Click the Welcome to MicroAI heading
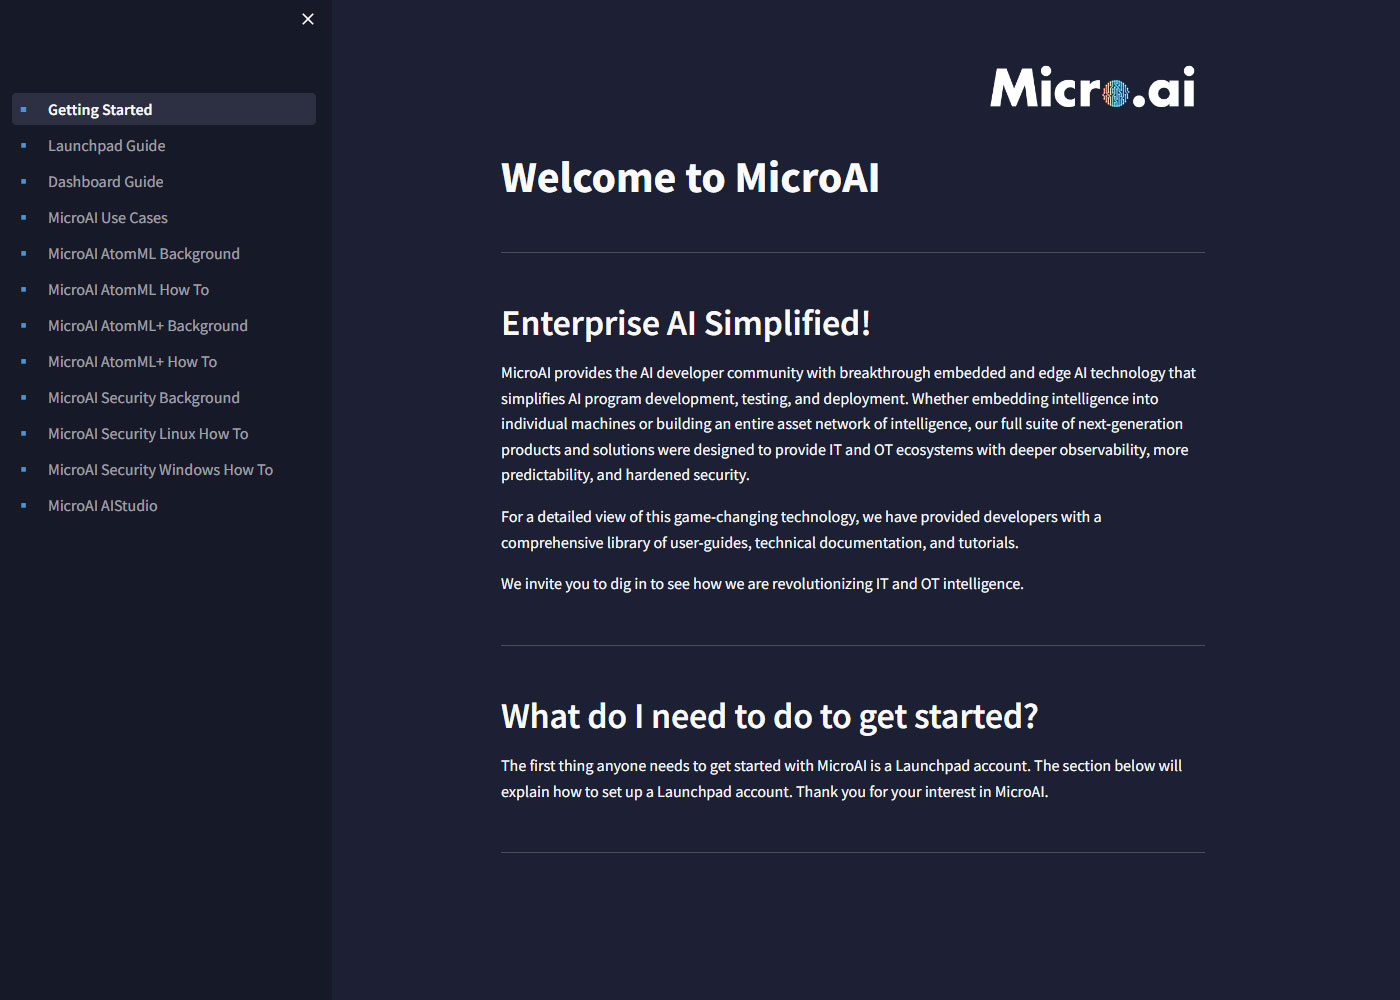This screenshot has height=1000, width=1400. 690,178
